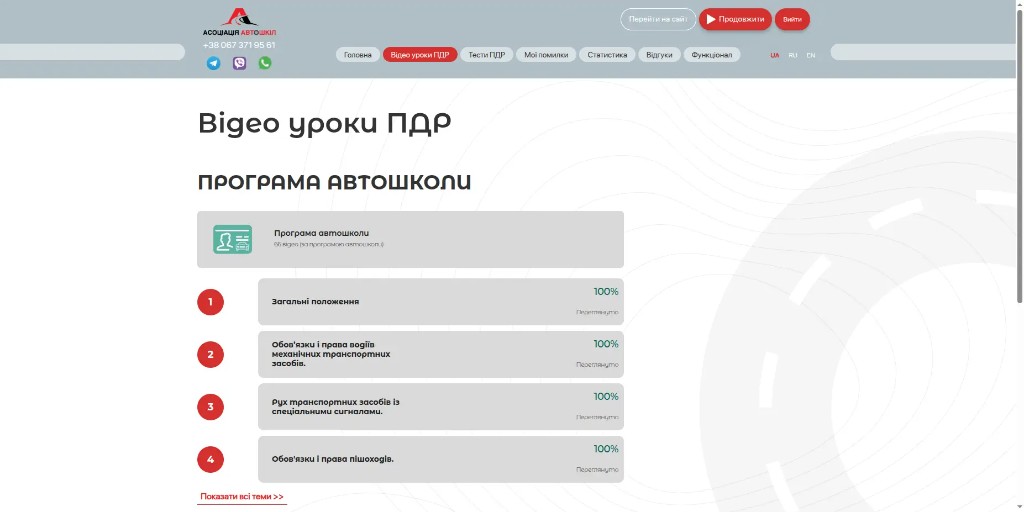Open the Програма автошколи card
This screenshot has width=1024, height=512.
tap(410, 239)
